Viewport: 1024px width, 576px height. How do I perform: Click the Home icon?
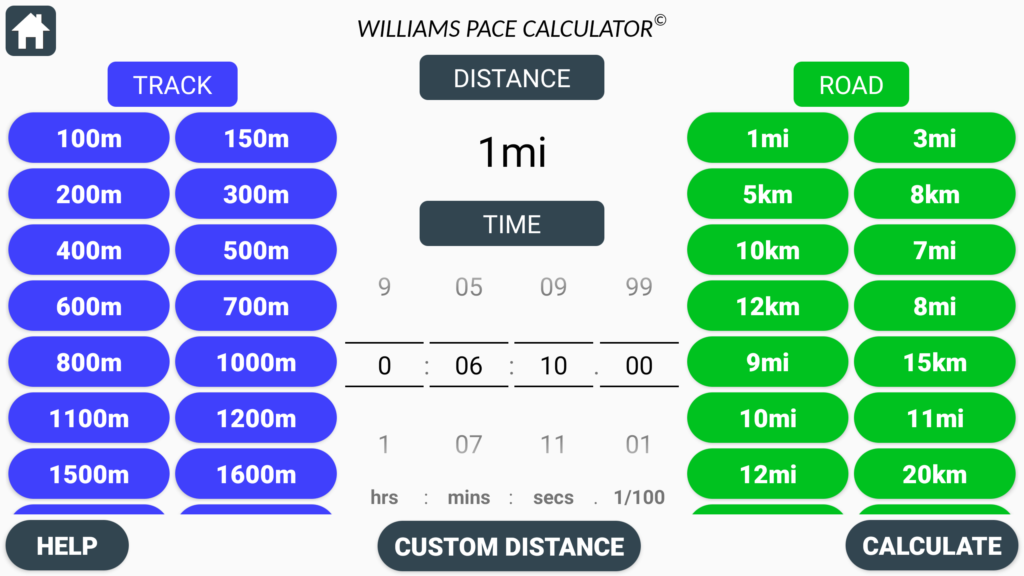click(x=30, y=30)
